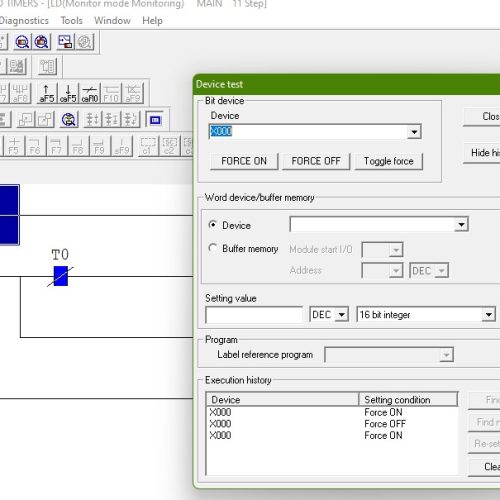Open the Address DEC format dropdown
Viewport: 500px width, 500px height.
coord(441,270)
